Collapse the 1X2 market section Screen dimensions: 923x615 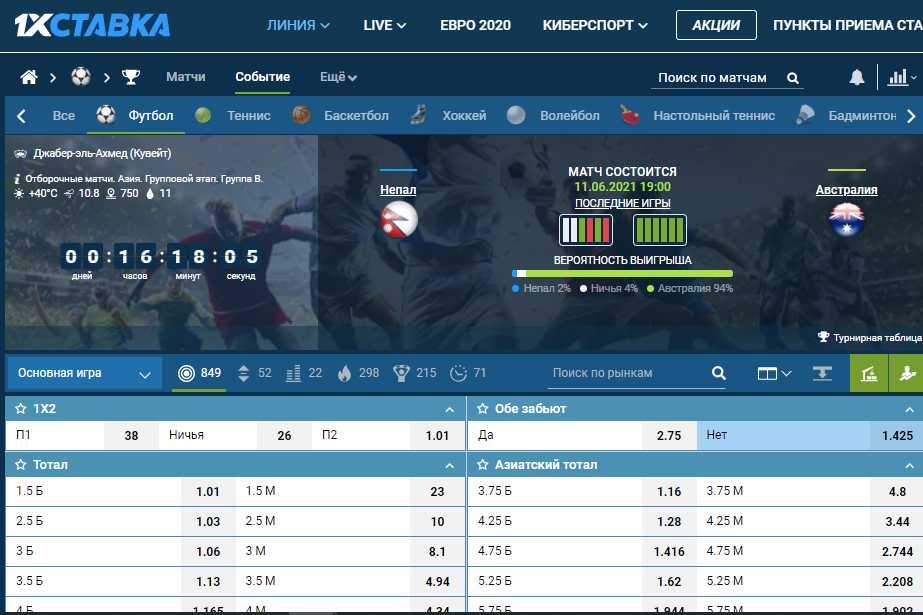[450, 410]
